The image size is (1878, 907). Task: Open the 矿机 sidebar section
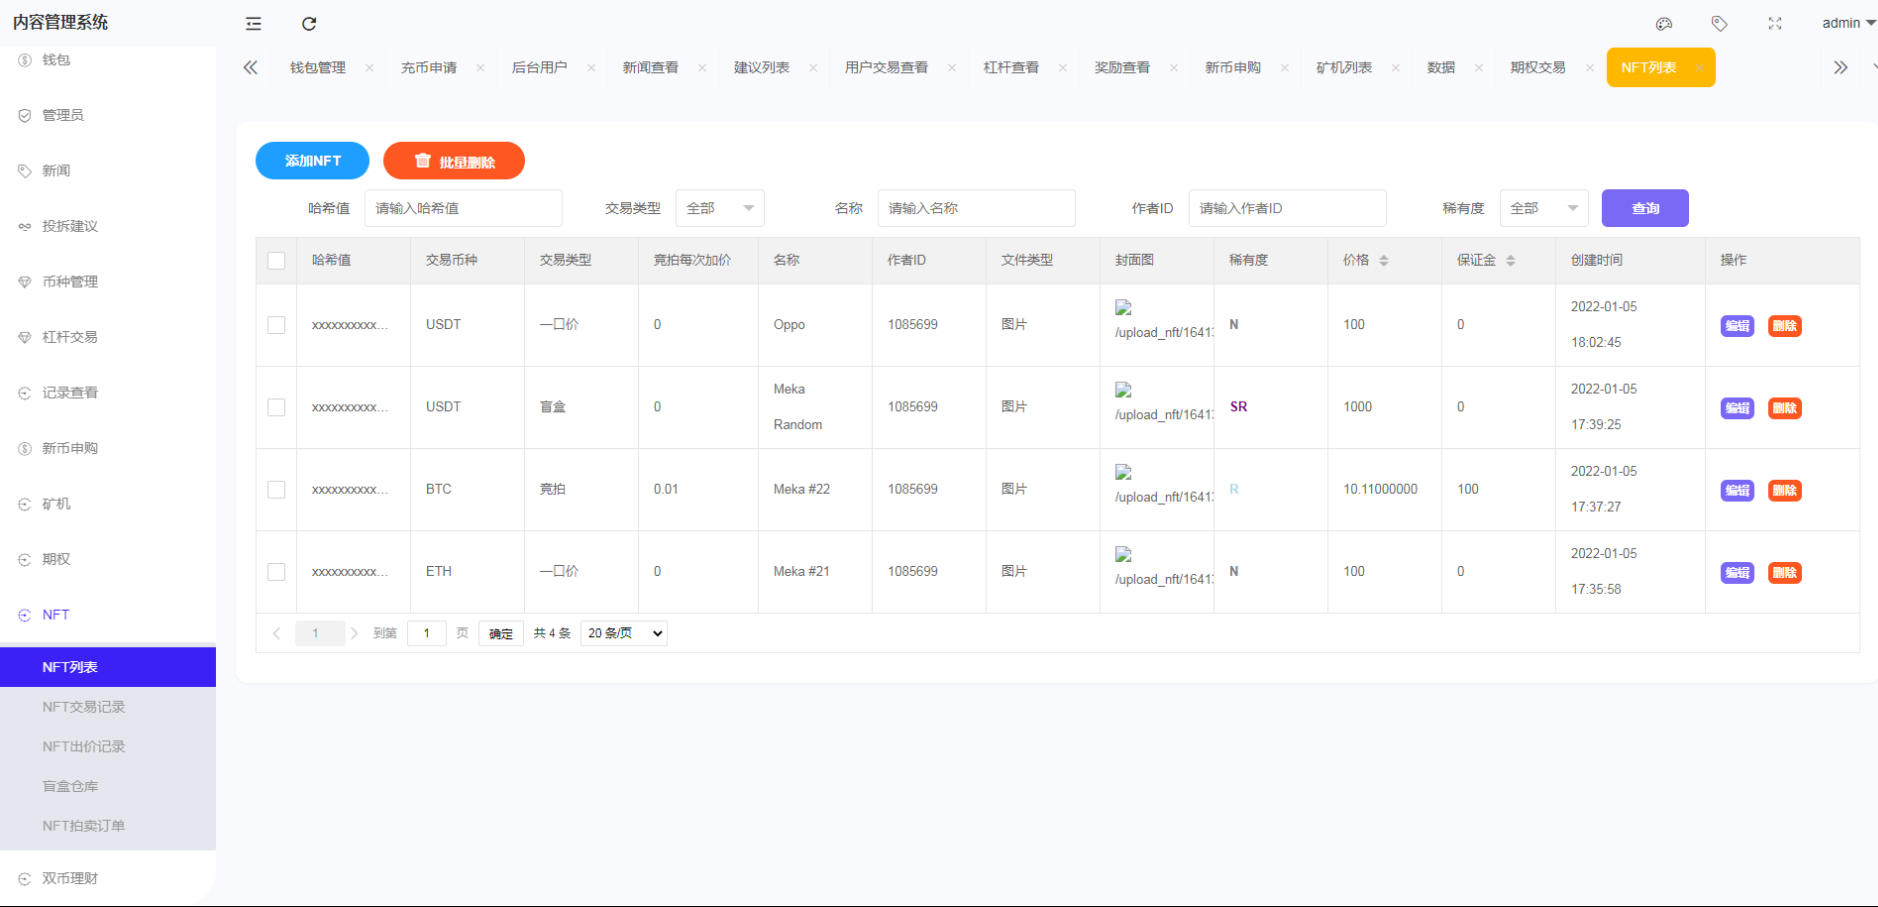coord(55,503)
